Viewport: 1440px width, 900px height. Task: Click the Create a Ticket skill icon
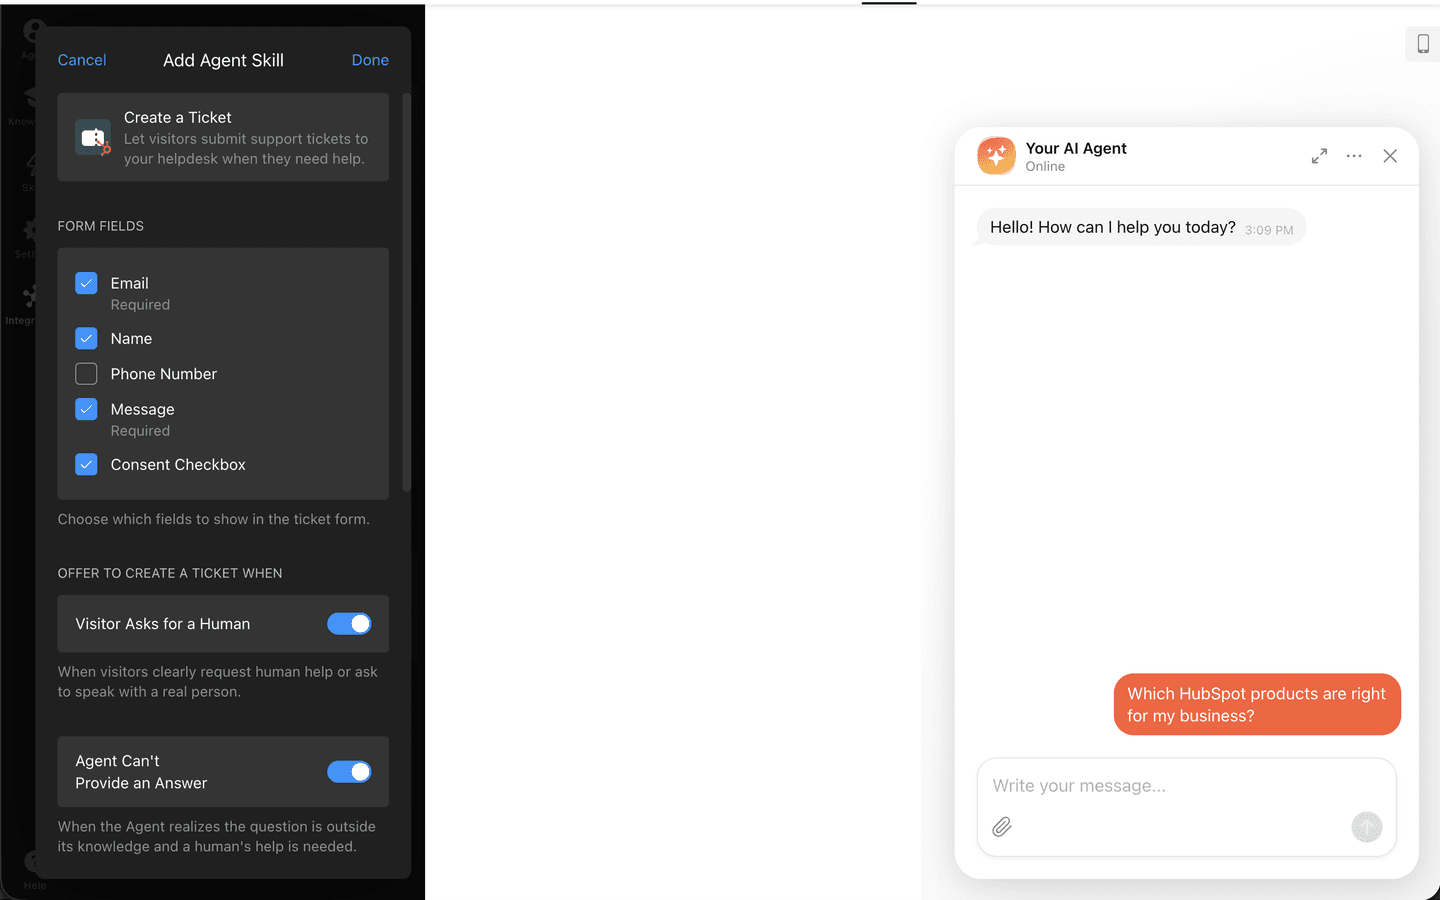(x=93, y=138)
